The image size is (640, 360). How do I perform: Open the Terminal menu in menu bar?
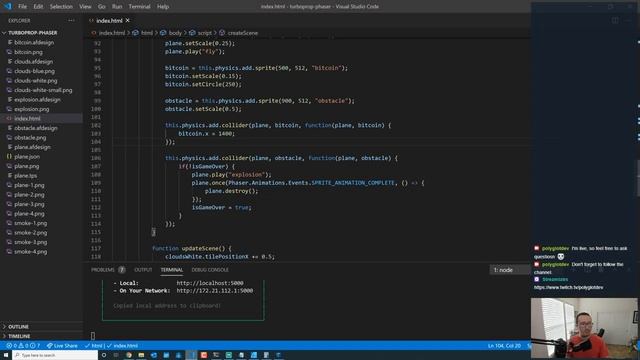pyautogui.click(x=140, y=7)
